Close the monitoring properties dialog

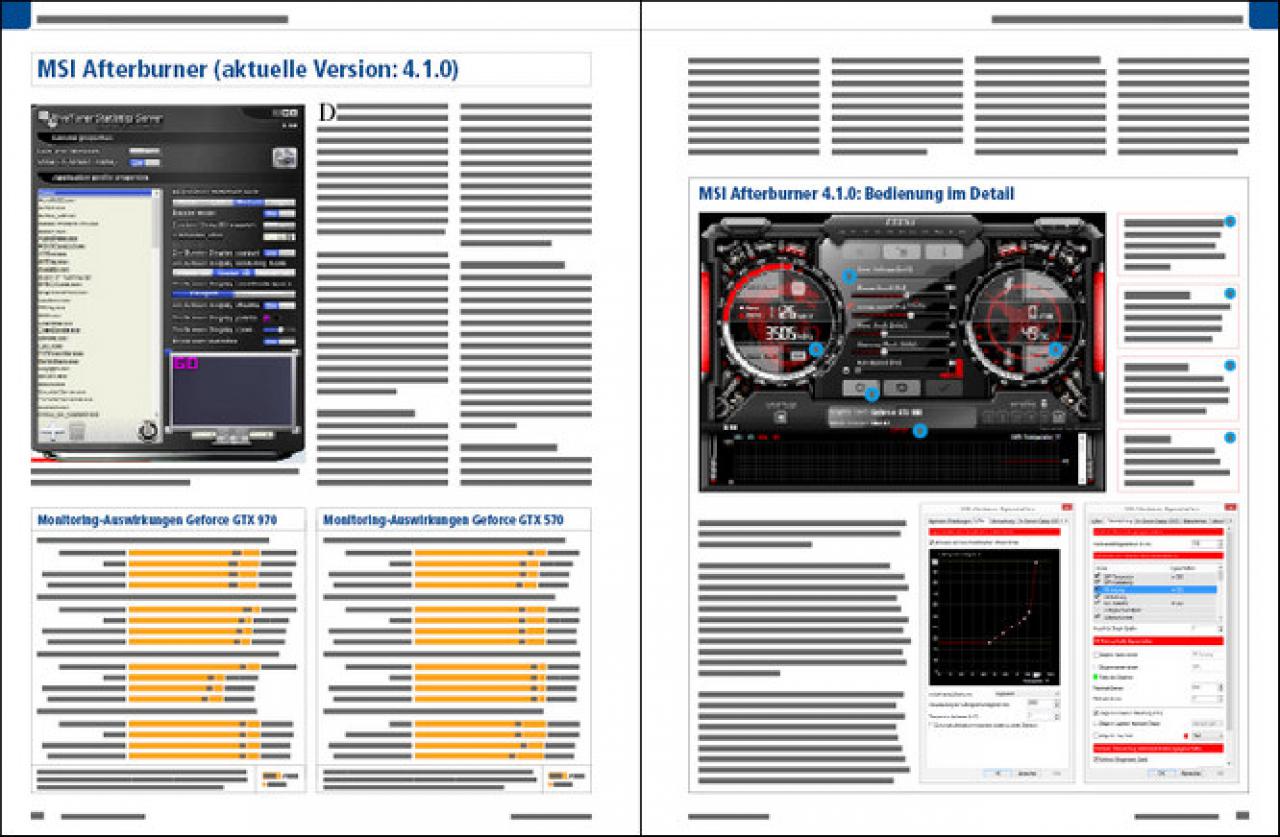[1228, 509]
